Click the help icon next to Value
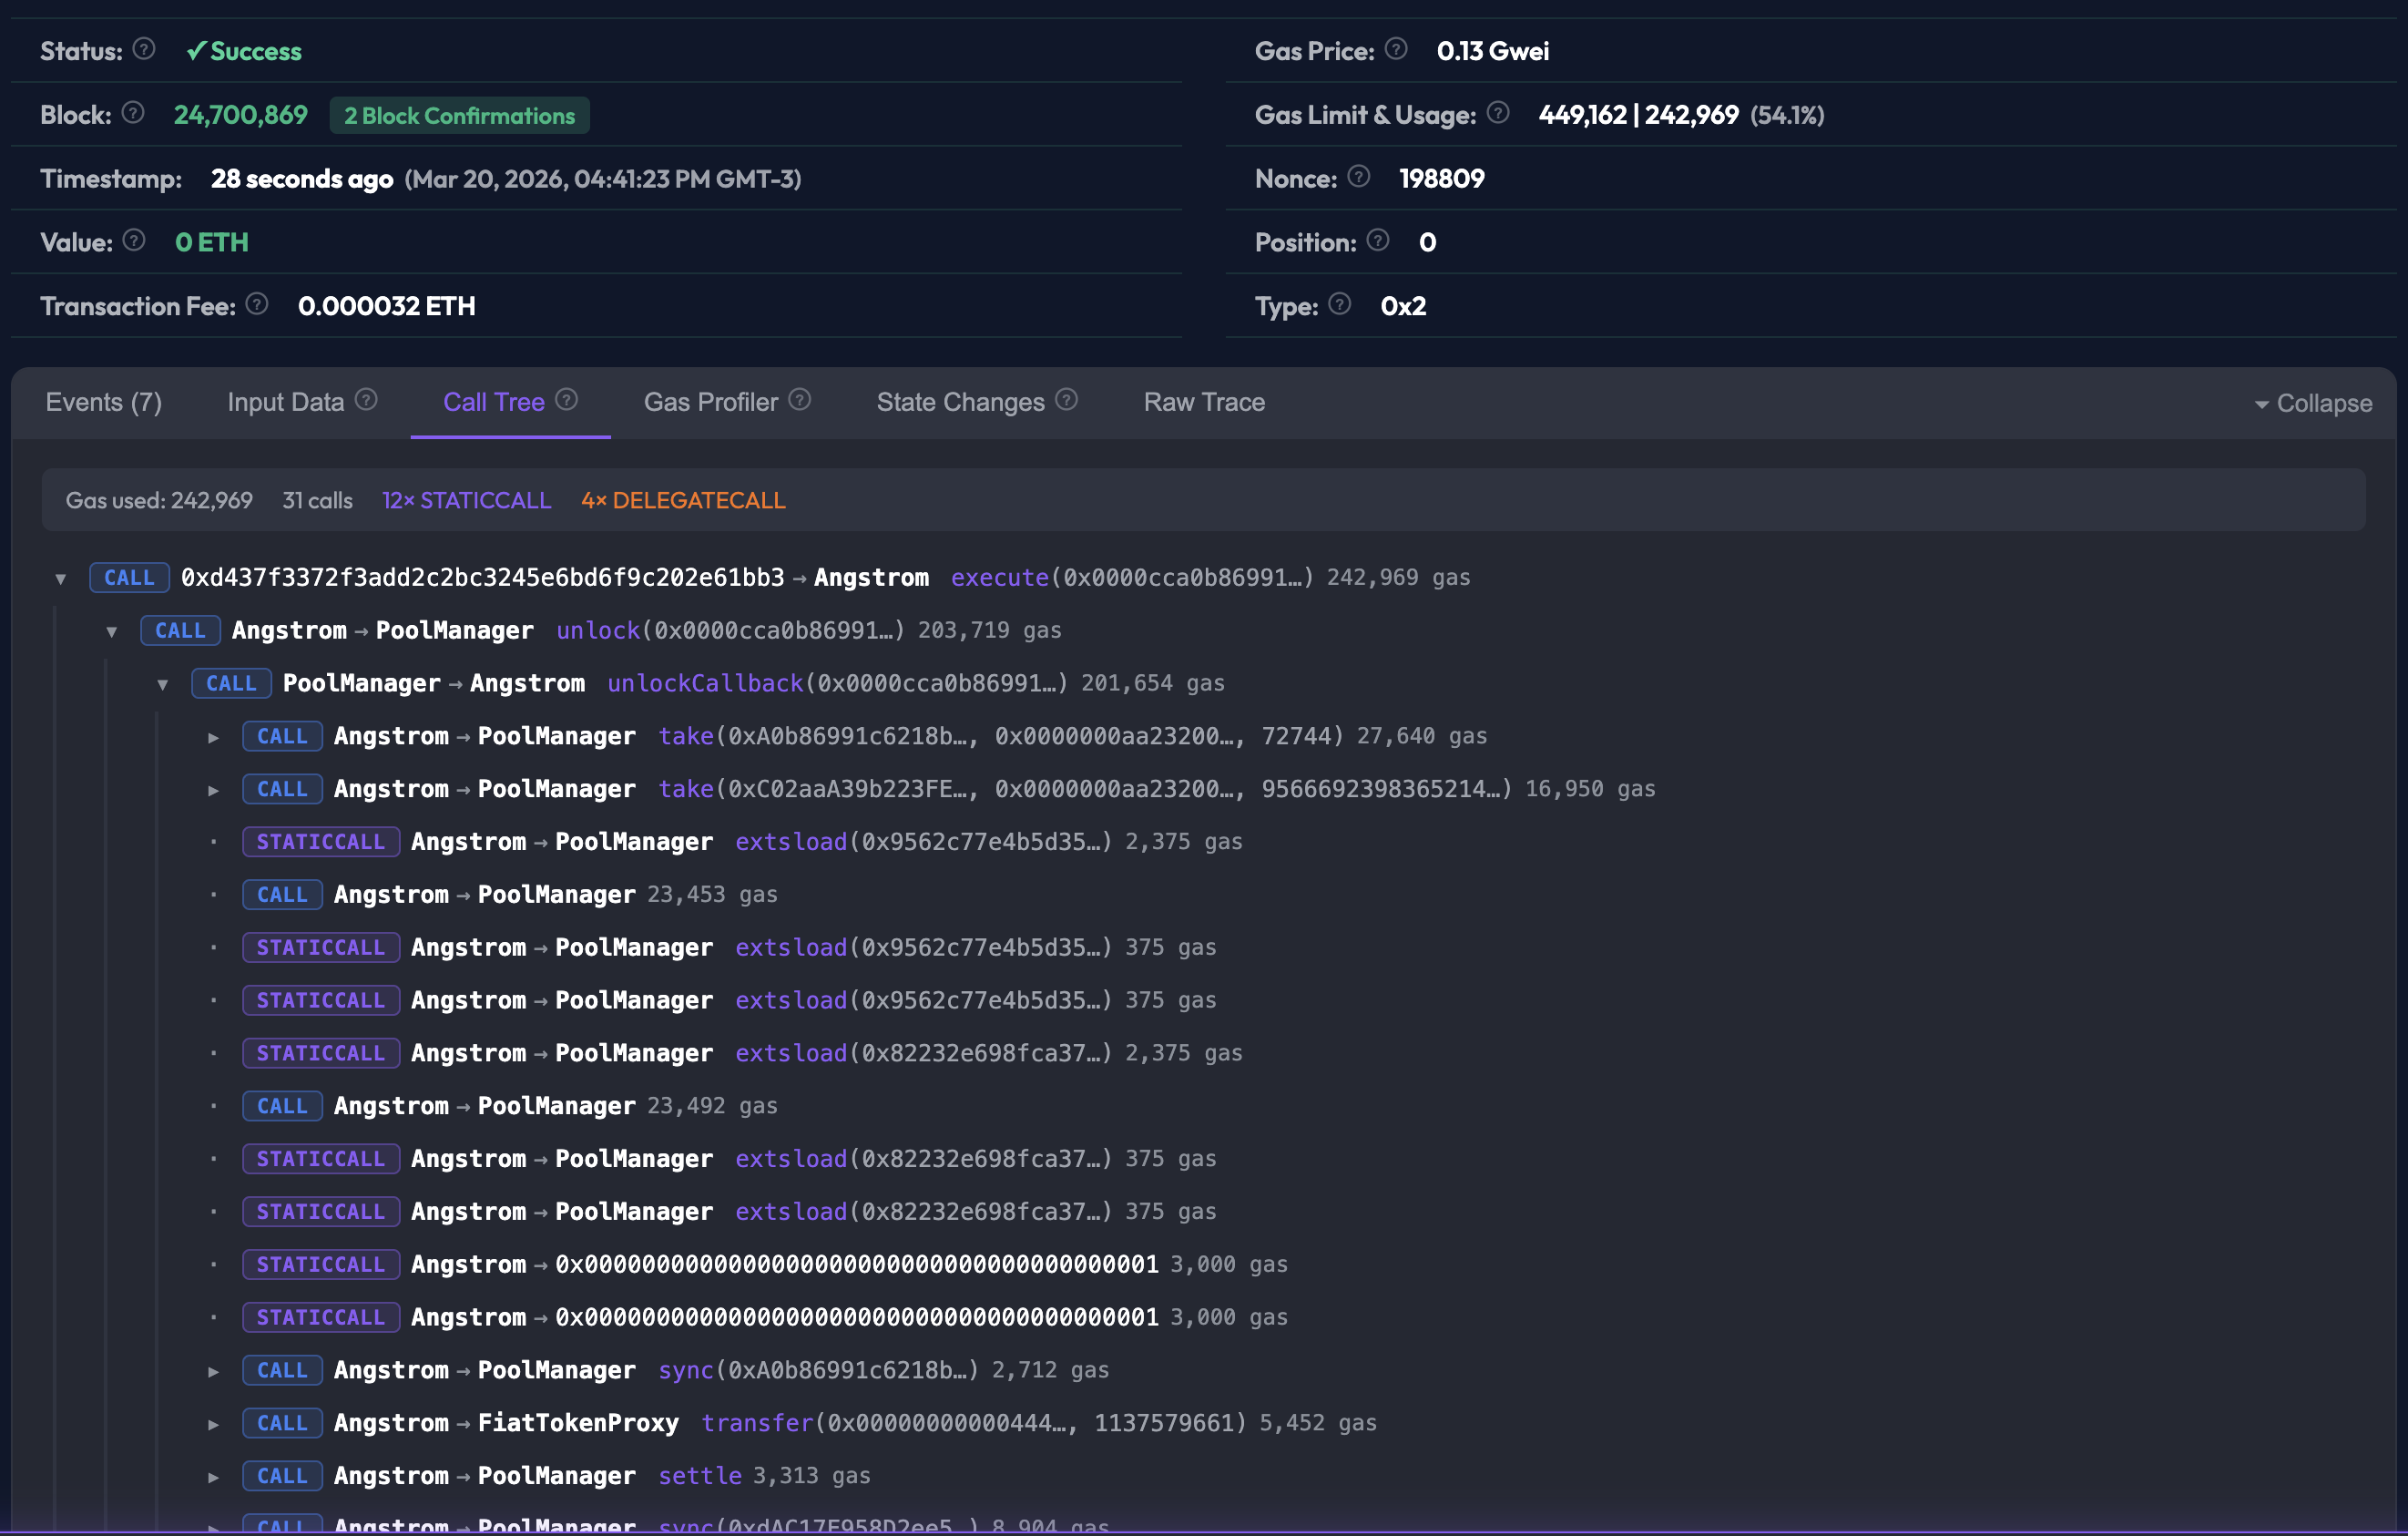The height and width of the screenshot is (1536, 2408). pos(134,240)
